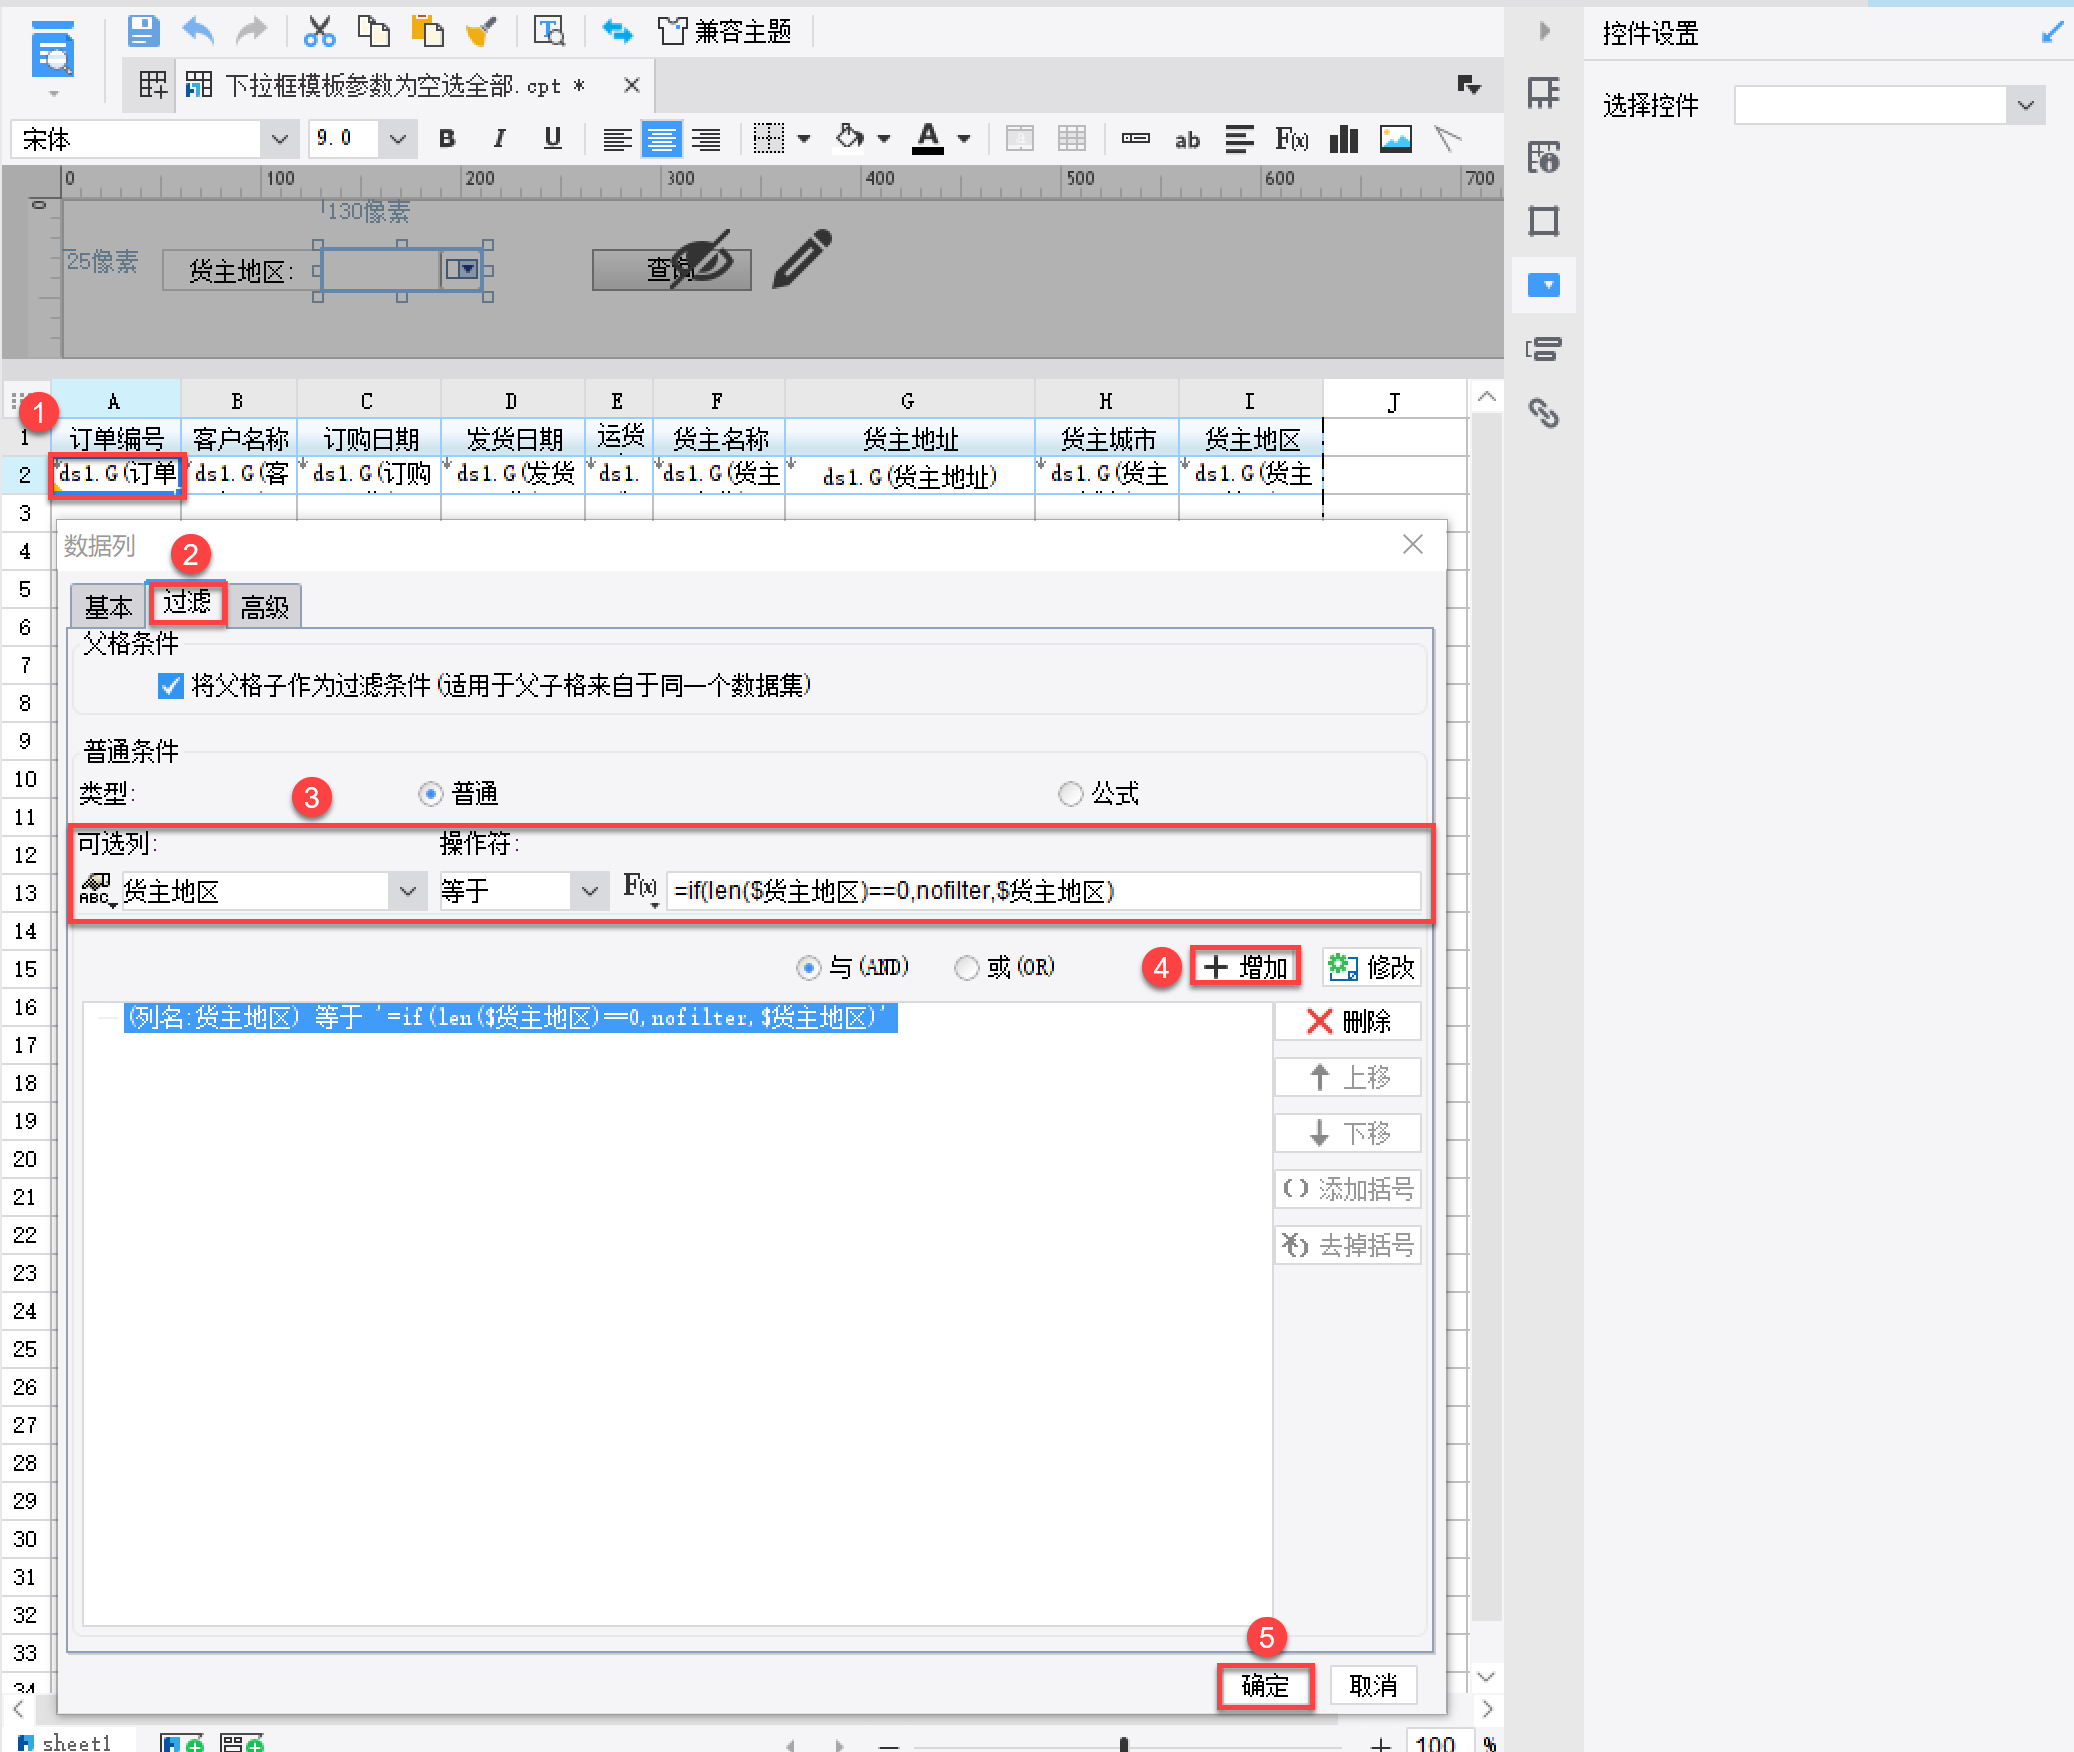The image size is (2074, 1752).
Task: Click the 删除 button
Action: coord(1347,1022)
